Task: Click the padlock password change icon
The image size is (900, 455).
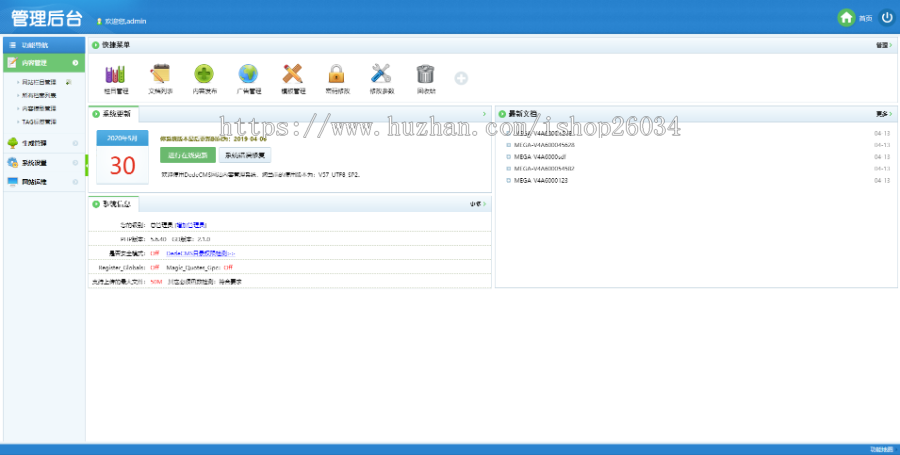Action: pos(336,74)
